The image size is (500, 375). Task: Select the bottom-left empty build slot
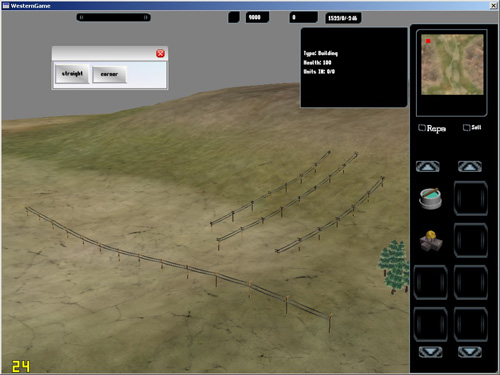430,324
